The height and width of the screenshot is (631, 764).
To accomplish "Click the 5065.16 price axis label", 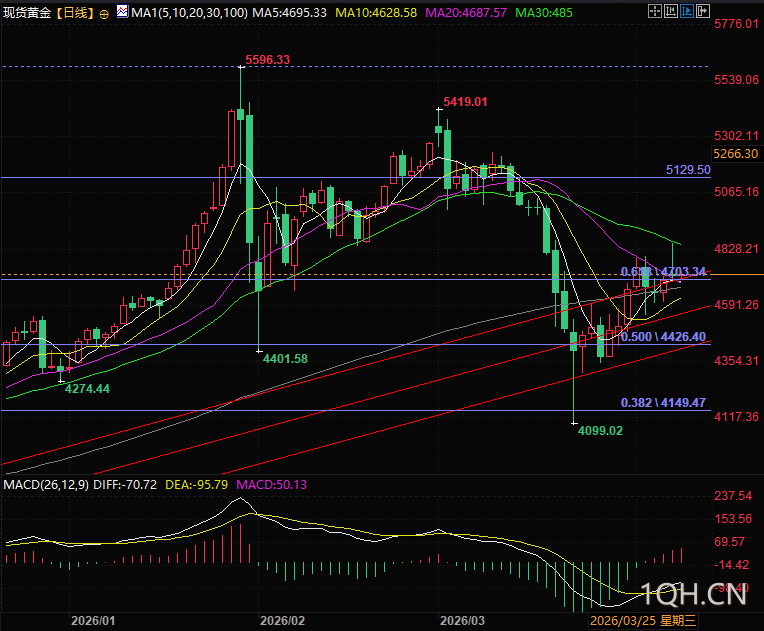I will [736, 191].
